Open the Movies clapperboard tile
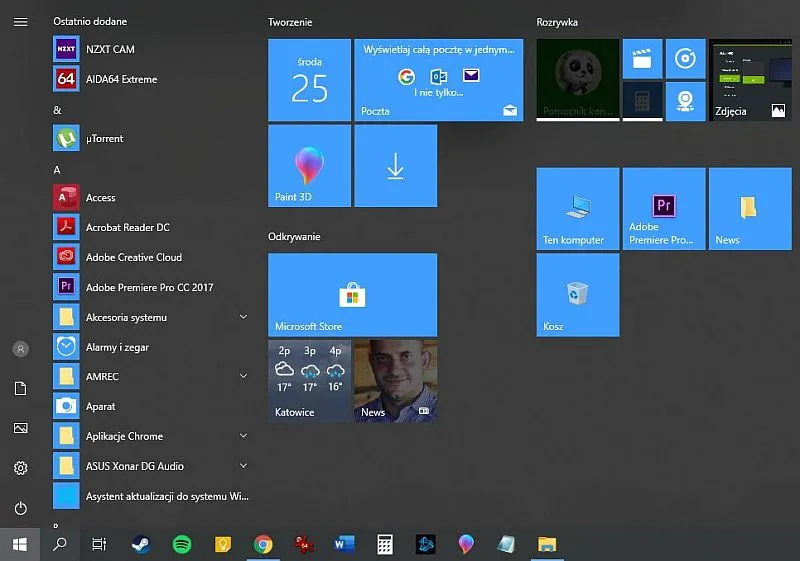Viewport: 800px width, 561px height. pos(642,59)
